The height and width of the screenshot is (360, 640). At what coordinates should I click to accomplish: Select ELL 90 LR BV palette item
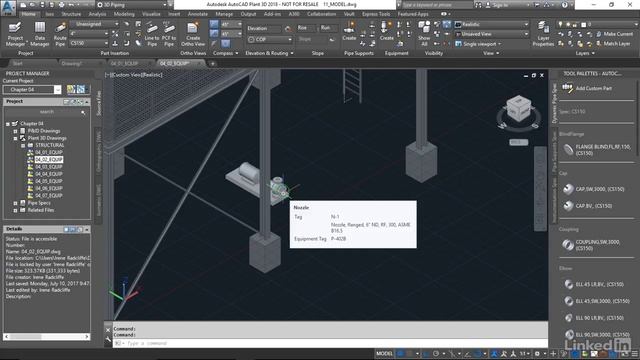pos(594,318)
